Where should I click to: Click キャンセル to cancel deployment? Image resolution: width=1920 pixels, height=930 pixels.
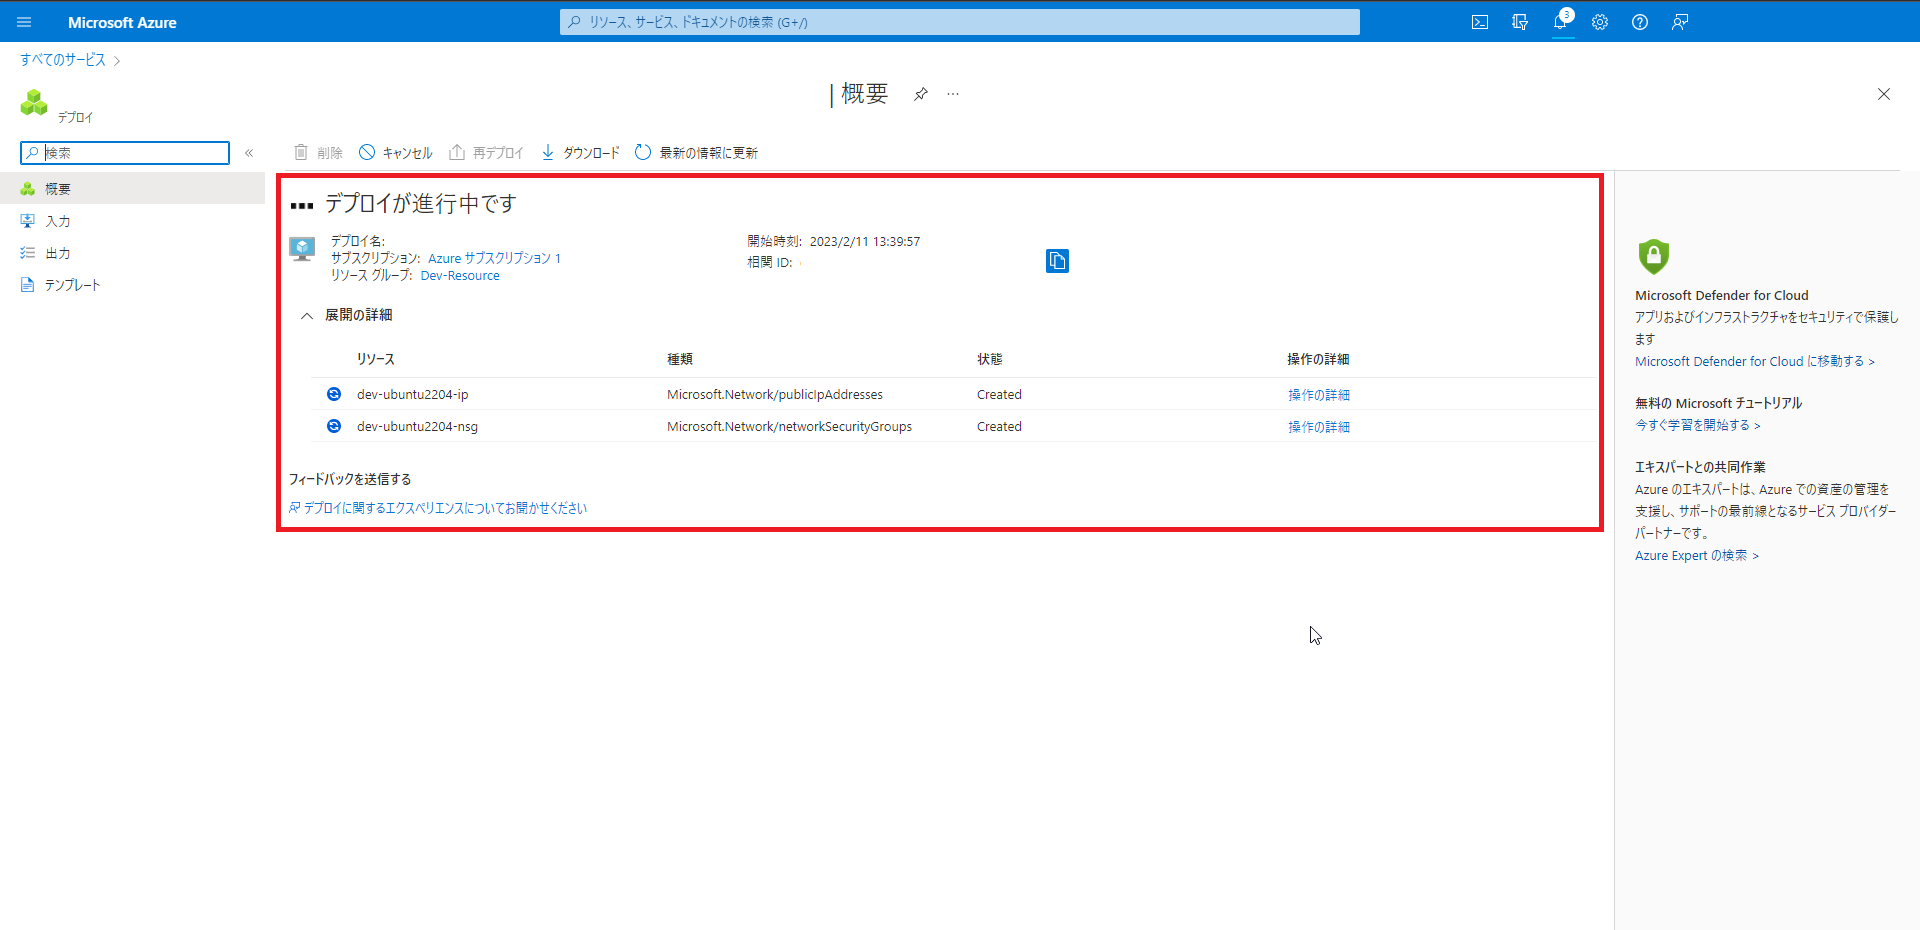(396, 153)
